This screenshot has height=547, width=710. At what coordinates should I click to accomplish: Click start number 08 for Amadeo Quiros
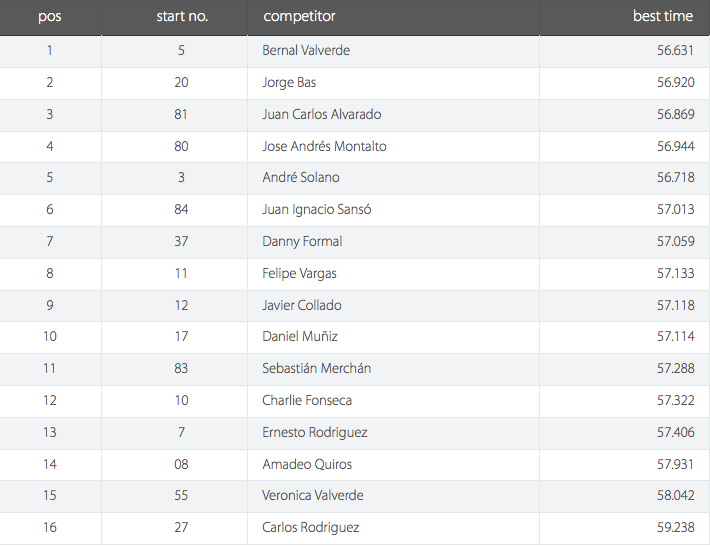[181, 464]
